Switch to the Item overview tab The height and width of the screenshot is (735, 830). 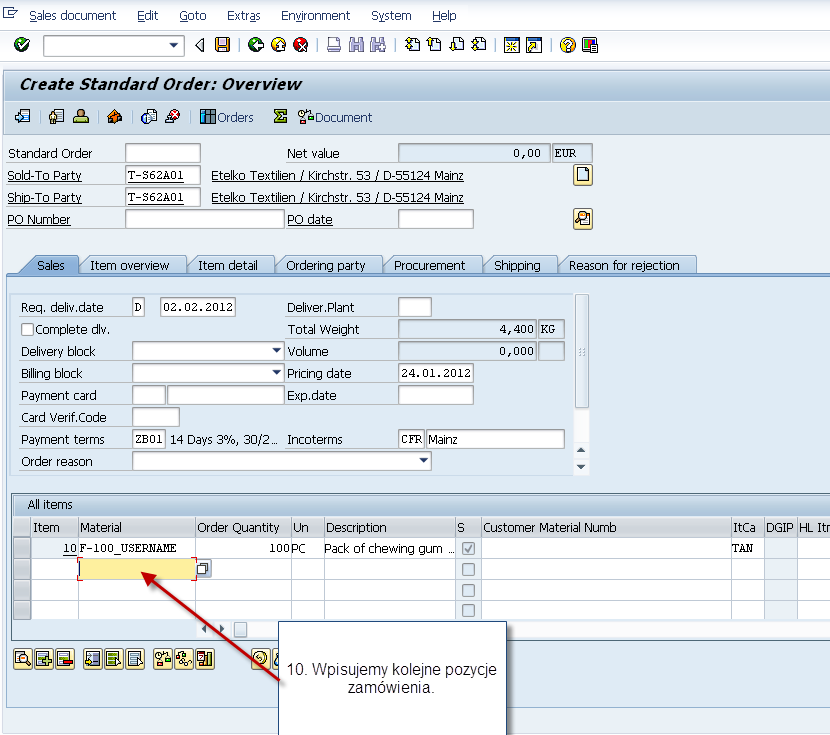point(130,265)
